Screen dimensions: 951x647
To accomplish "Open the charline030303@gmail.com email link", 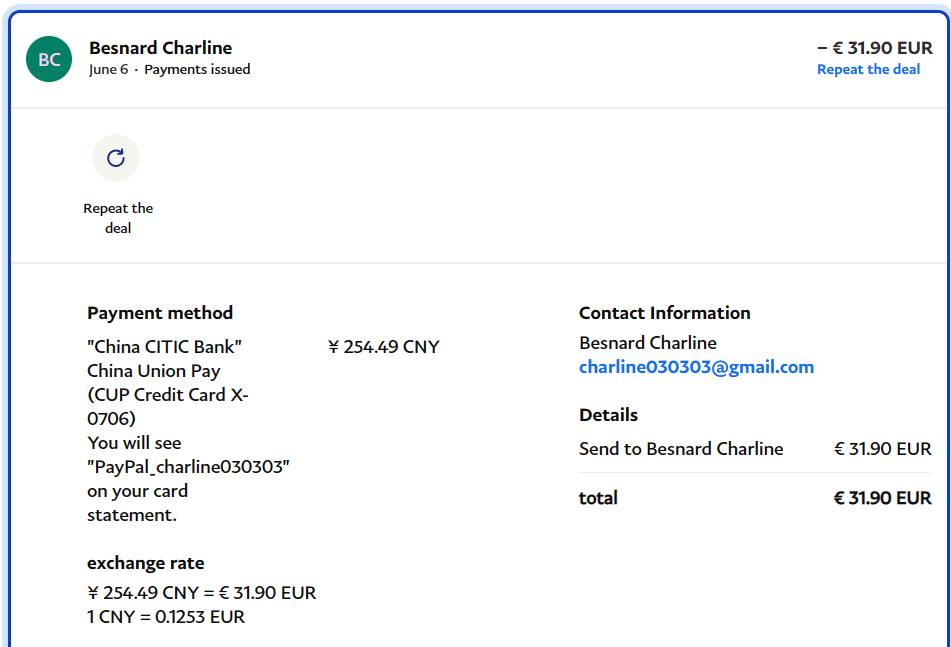I will tap(696, 367).
